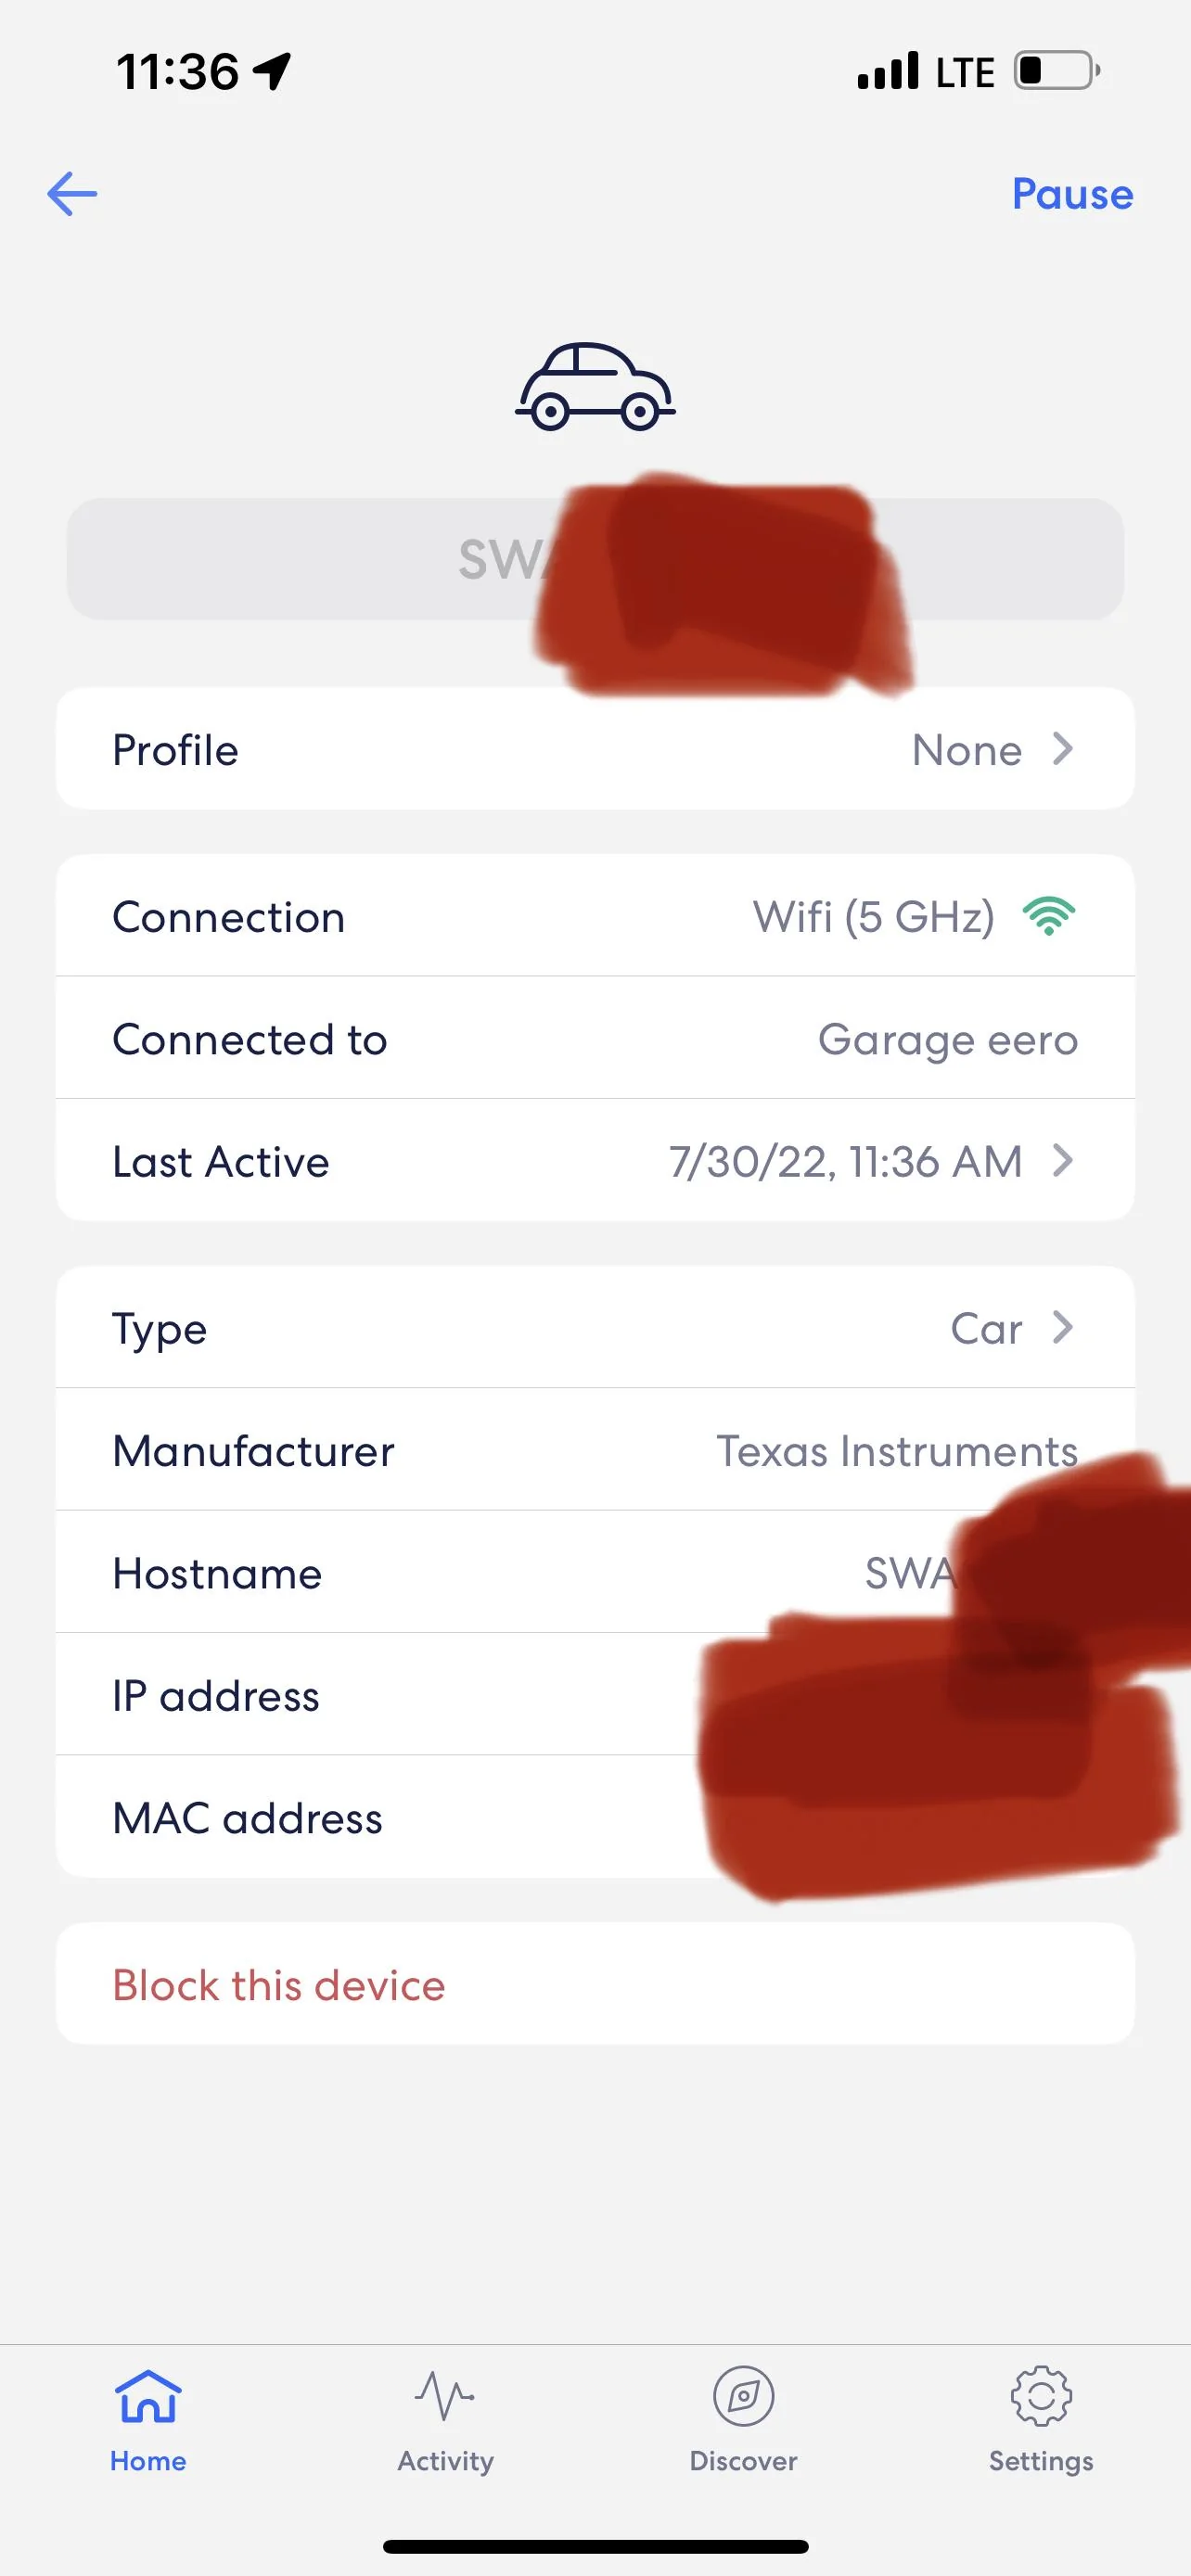Screen dimensions: 1191x2576
Task: Open the Settings gear icon
Action: click(x=1041, y=2397)
